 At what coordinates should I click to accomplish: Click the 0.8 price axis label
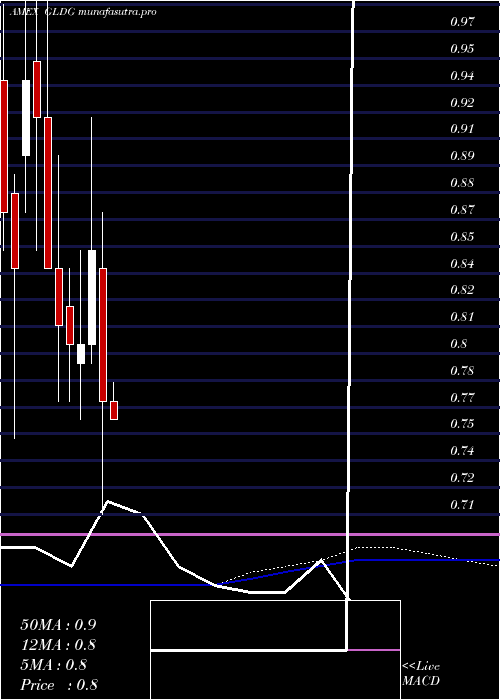tap(458, 344)
